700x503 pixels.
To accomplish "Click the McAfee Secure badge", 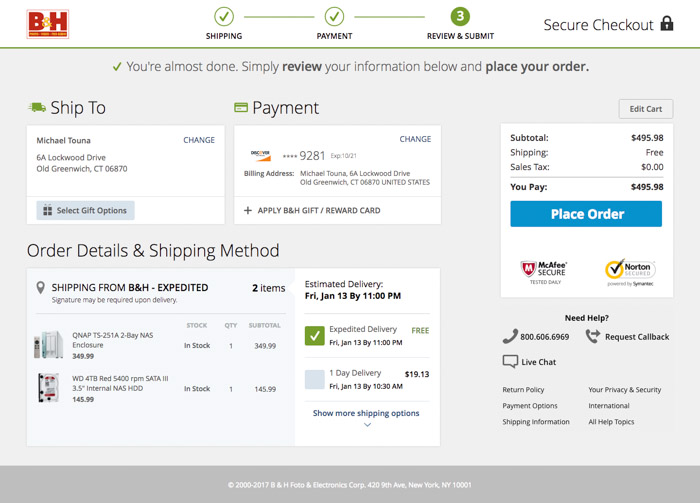I will tap(544, 272).
